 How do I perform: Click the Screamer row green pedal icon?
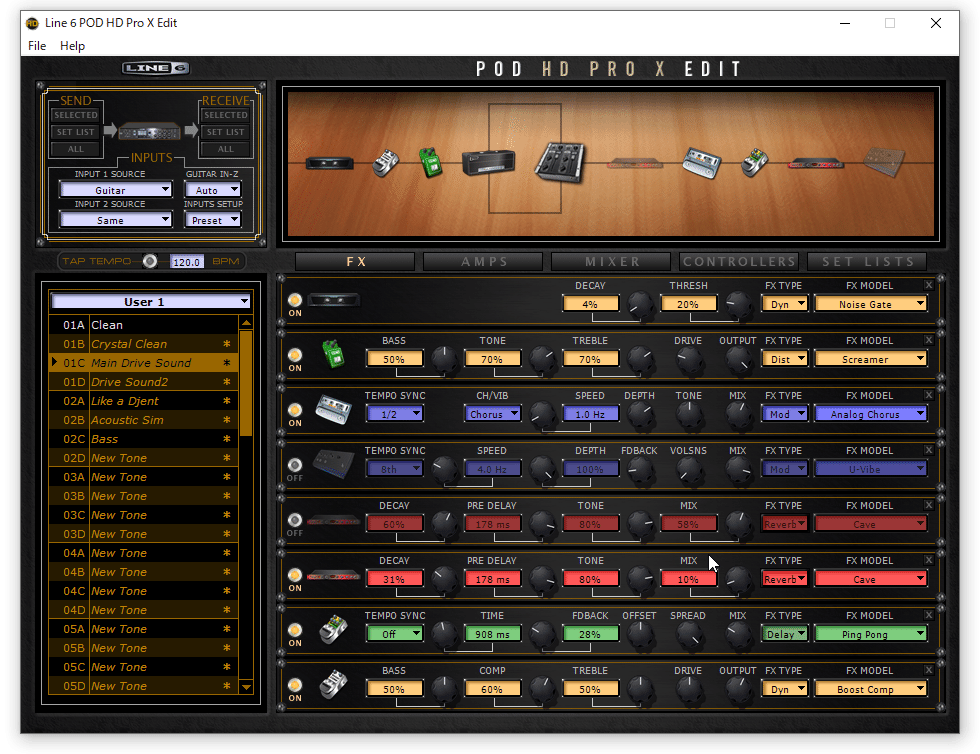click(333, 354)
